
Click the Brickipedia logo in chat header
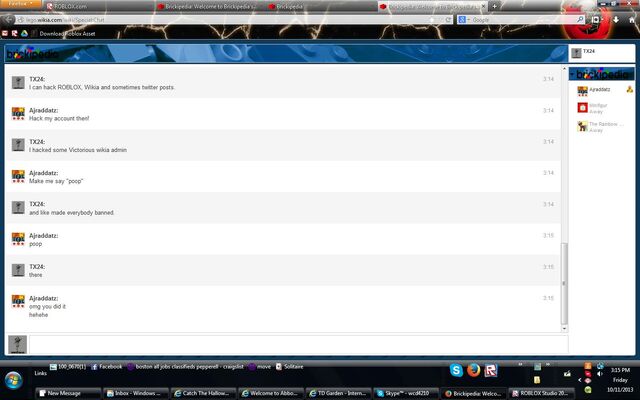click(x=33, y=54)
